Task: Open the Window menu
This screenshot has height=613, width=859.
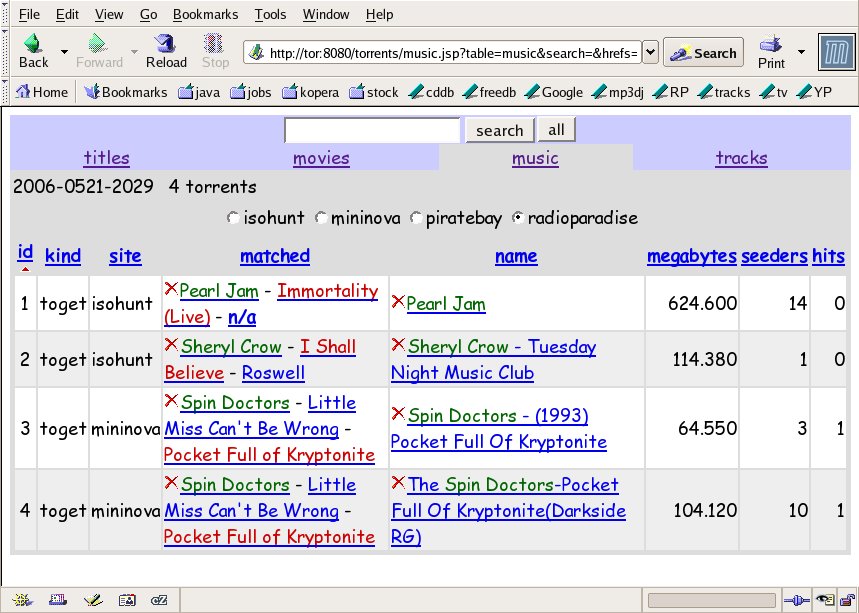Action: (x=326, y=14)
